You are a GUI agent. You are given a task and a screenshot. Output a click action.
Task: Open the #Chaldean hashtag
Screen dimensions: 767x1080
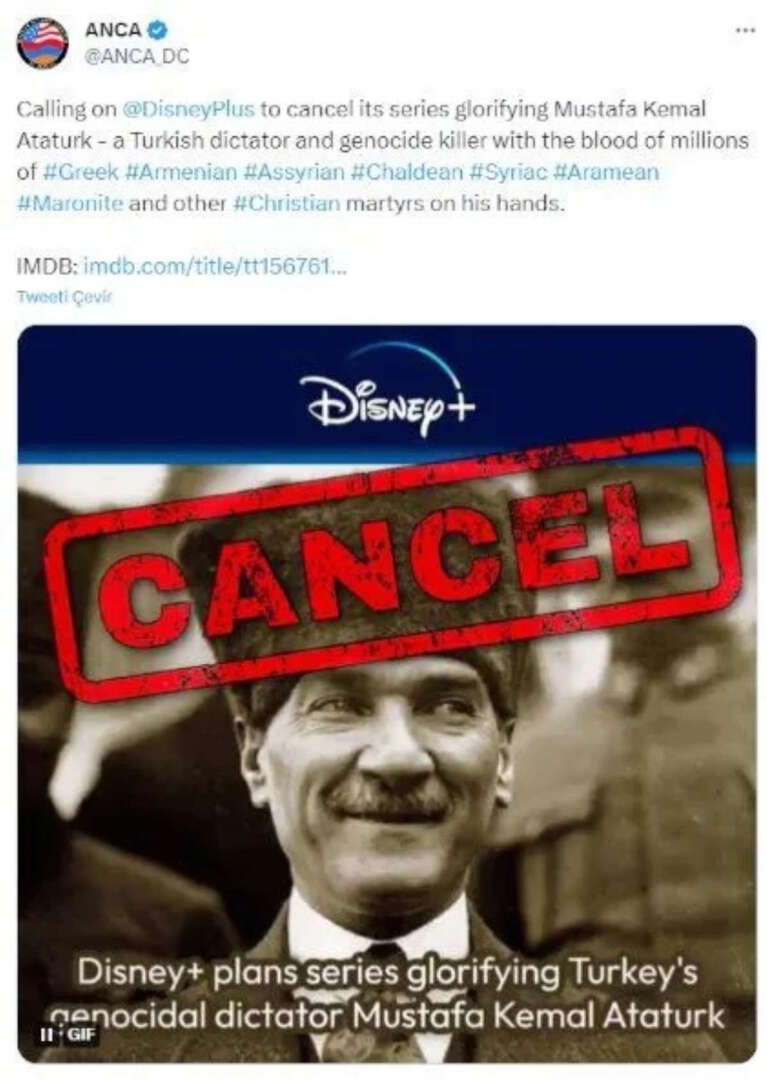(x=407, y=172)
